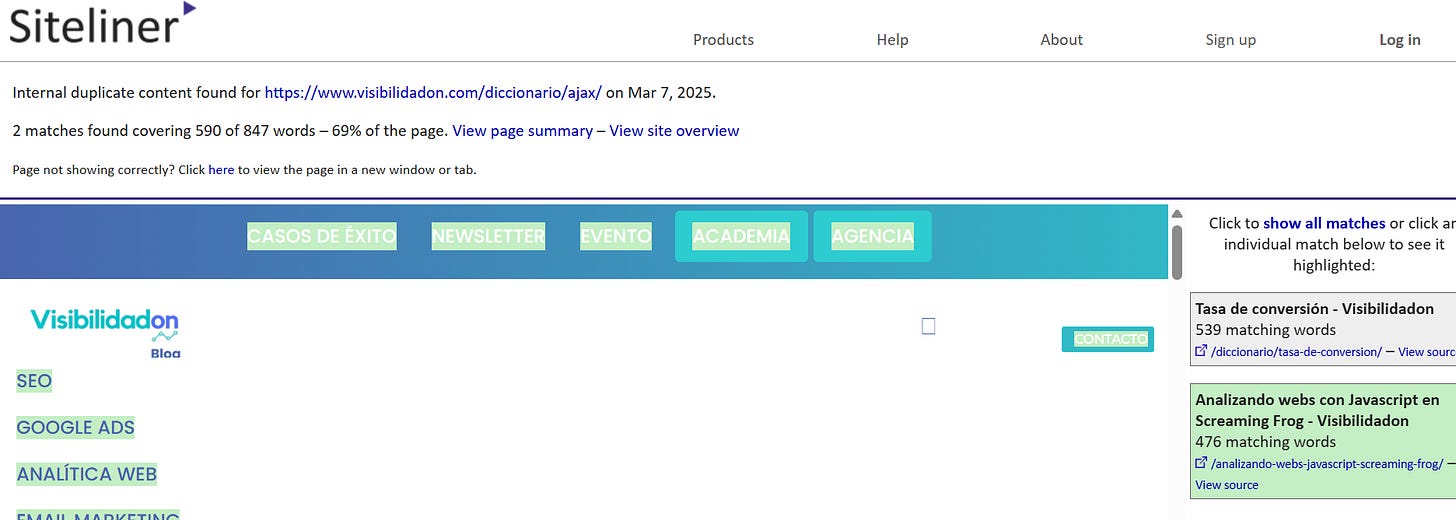Click the CONTACTO button
The height and width of the screenshot is (520, 1456).
1107,339
